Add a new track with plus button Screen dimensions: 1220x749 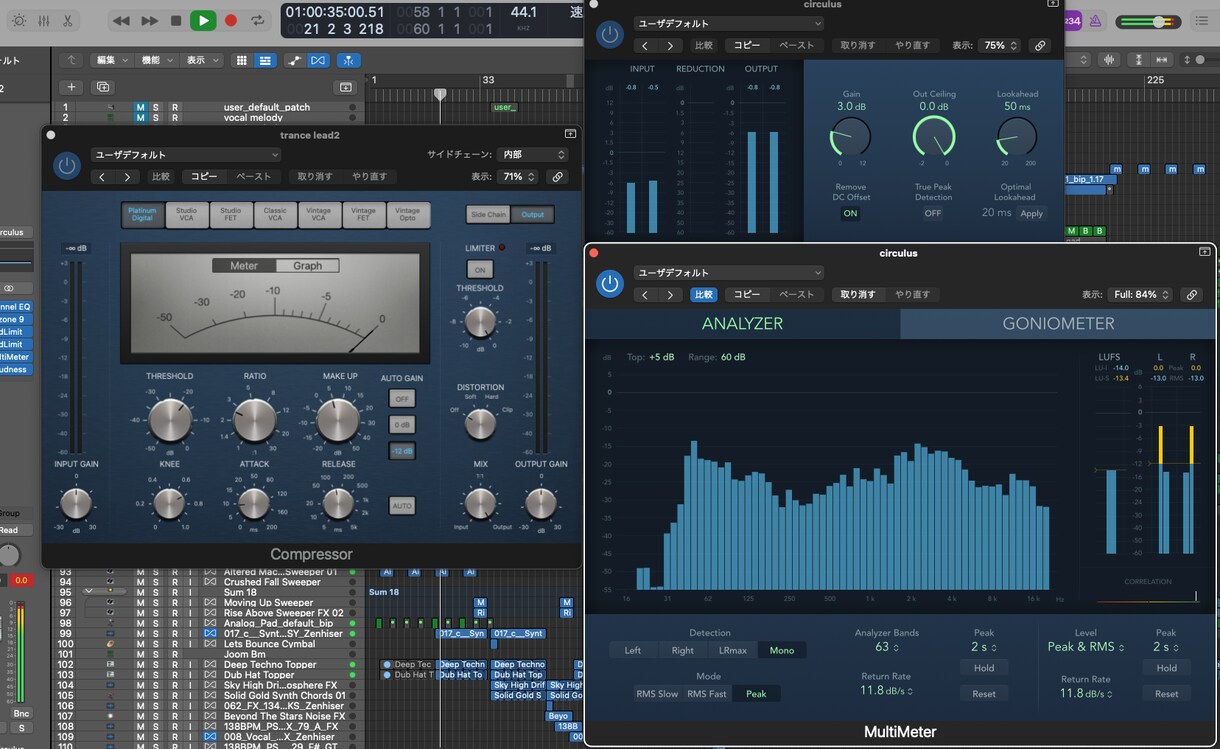(x=71, y=87)
